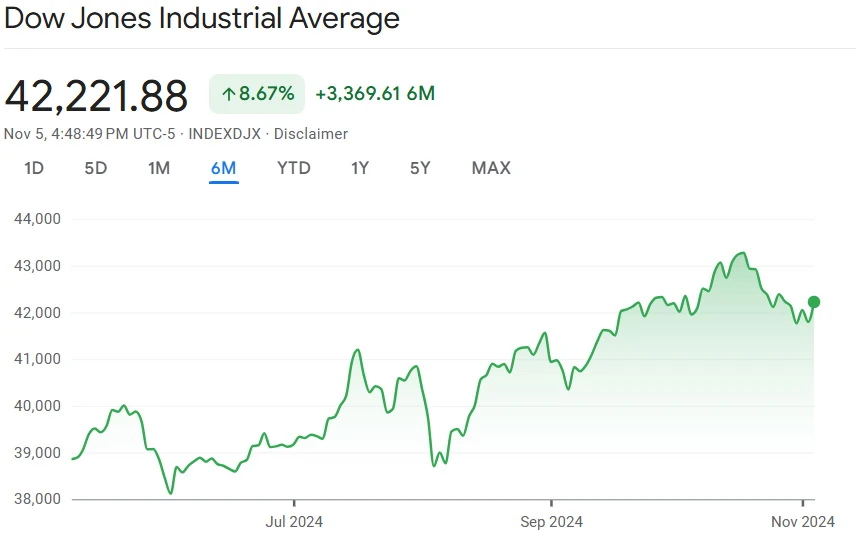
Task: Switch chart to YTD range
Action: tap(294, 168)
